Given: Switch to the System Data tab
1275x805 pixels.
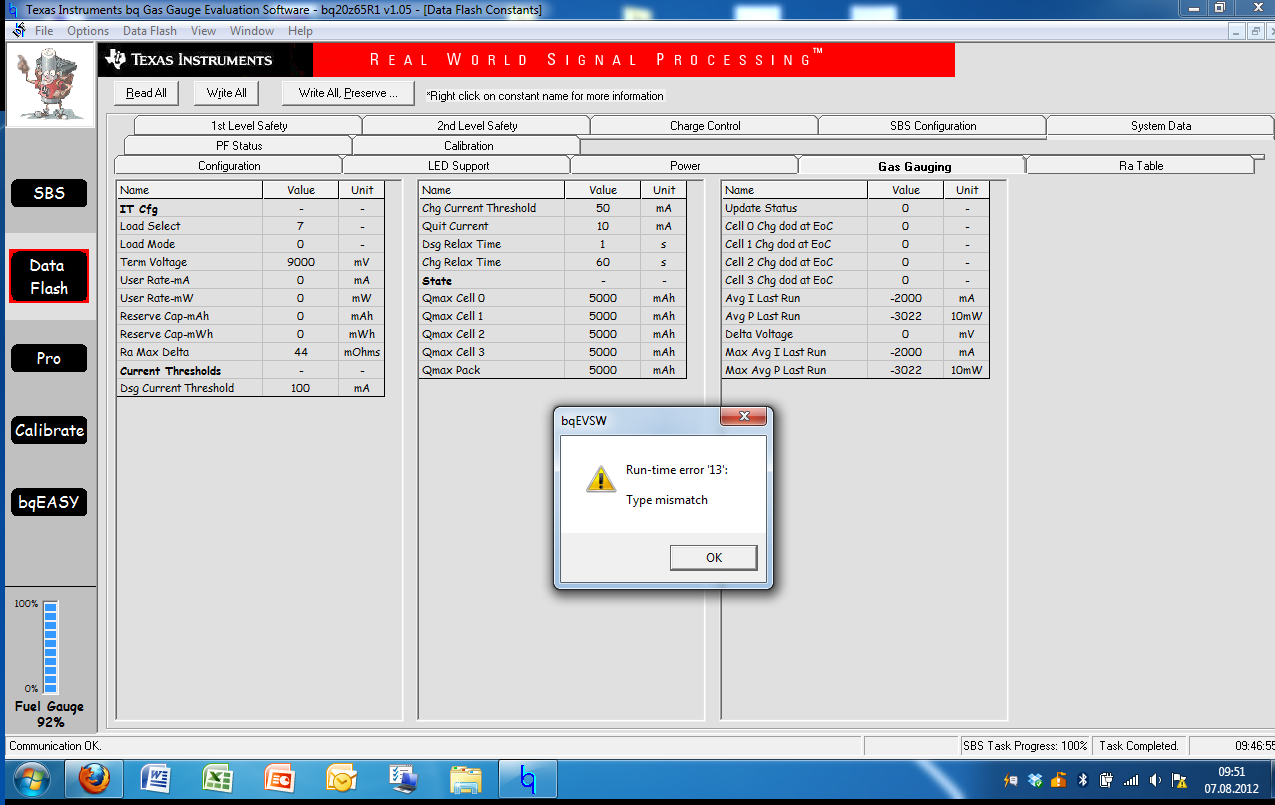Looking at the screenshot, I should click(1161, 126).
